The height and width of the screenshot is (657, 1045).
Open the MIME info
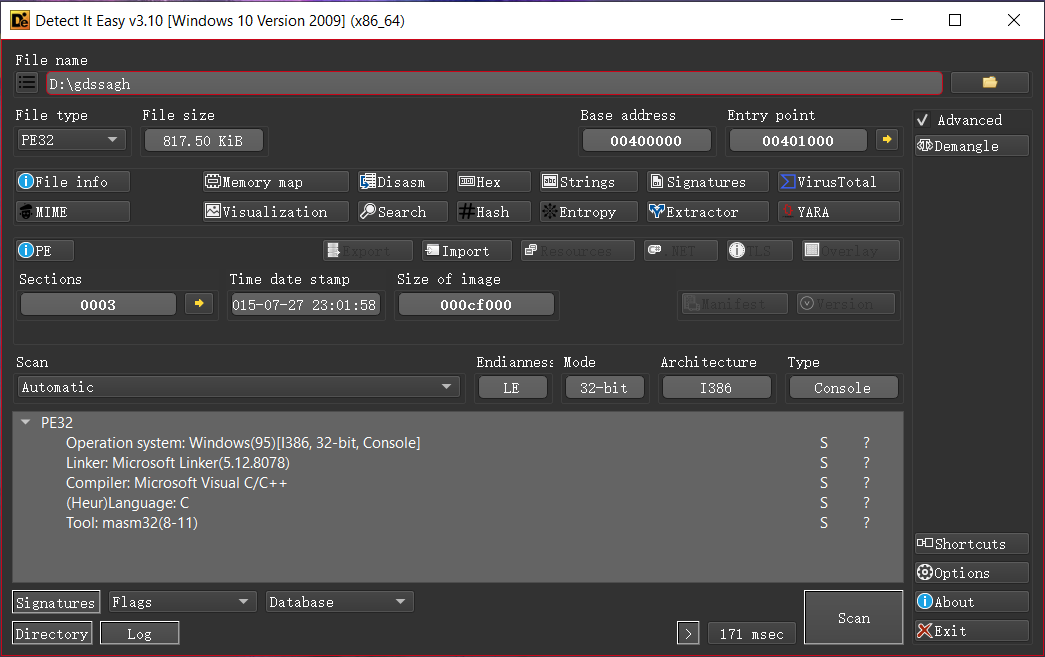click(73, 212)
